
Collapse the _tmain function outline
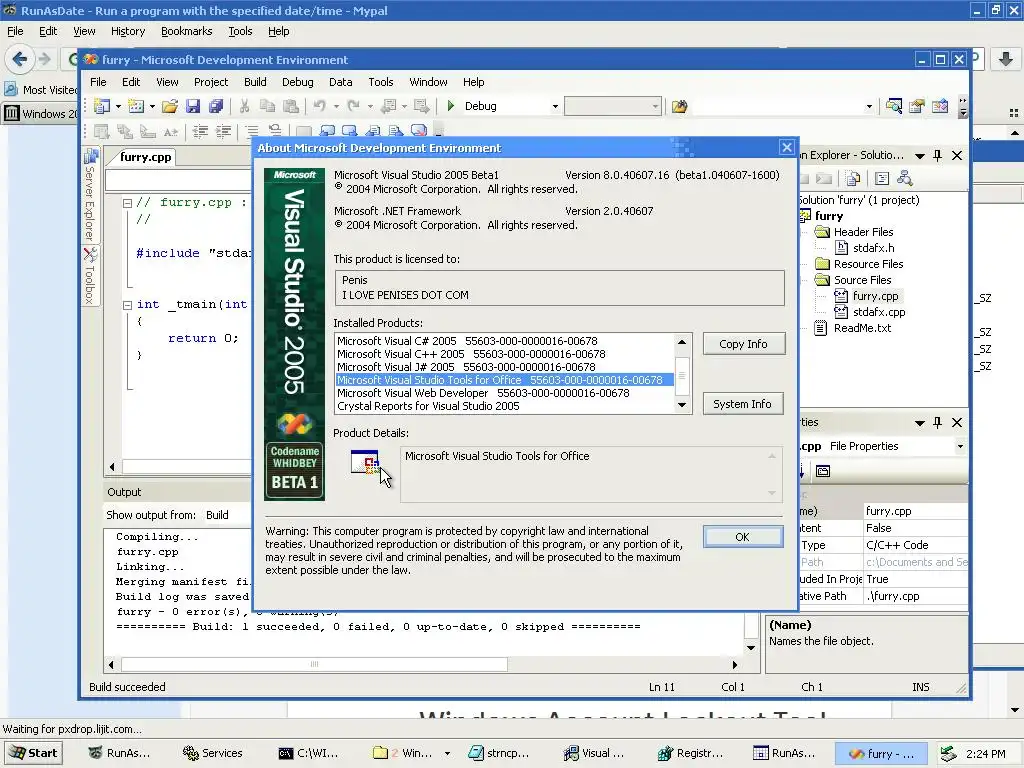(x=127, y=305)
